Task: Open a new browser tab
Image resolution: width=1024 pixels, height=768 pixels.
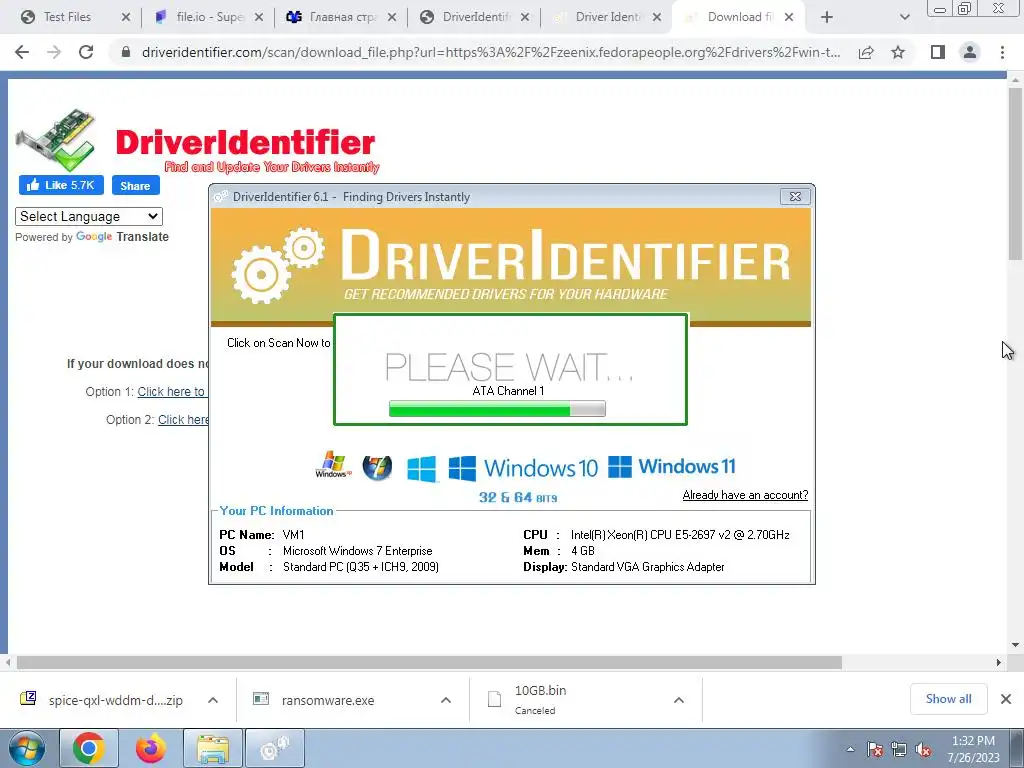Action: (x=827, y=18)
